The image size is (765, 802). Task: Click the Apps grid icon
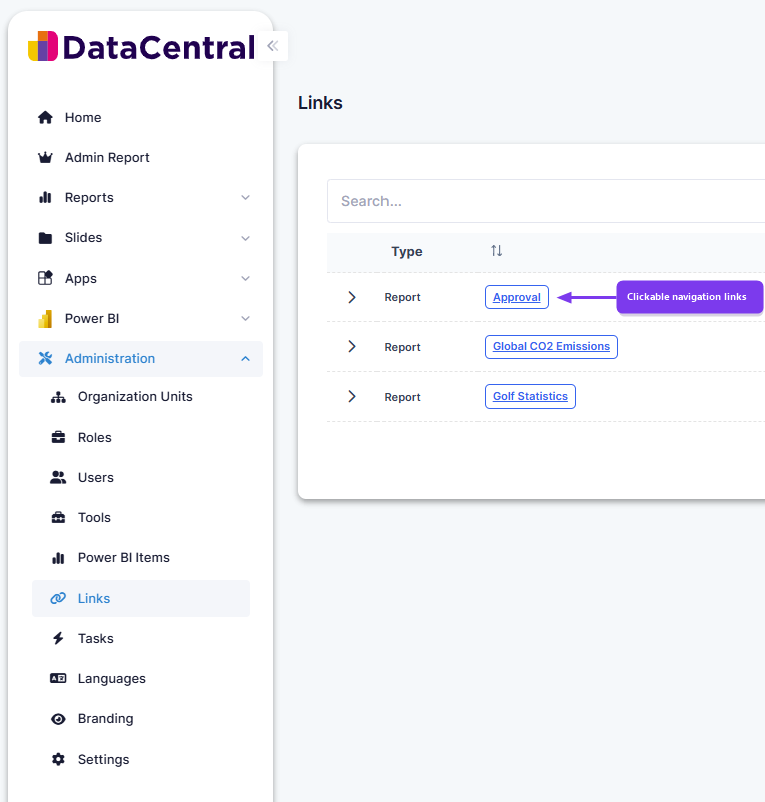(45, 278)
